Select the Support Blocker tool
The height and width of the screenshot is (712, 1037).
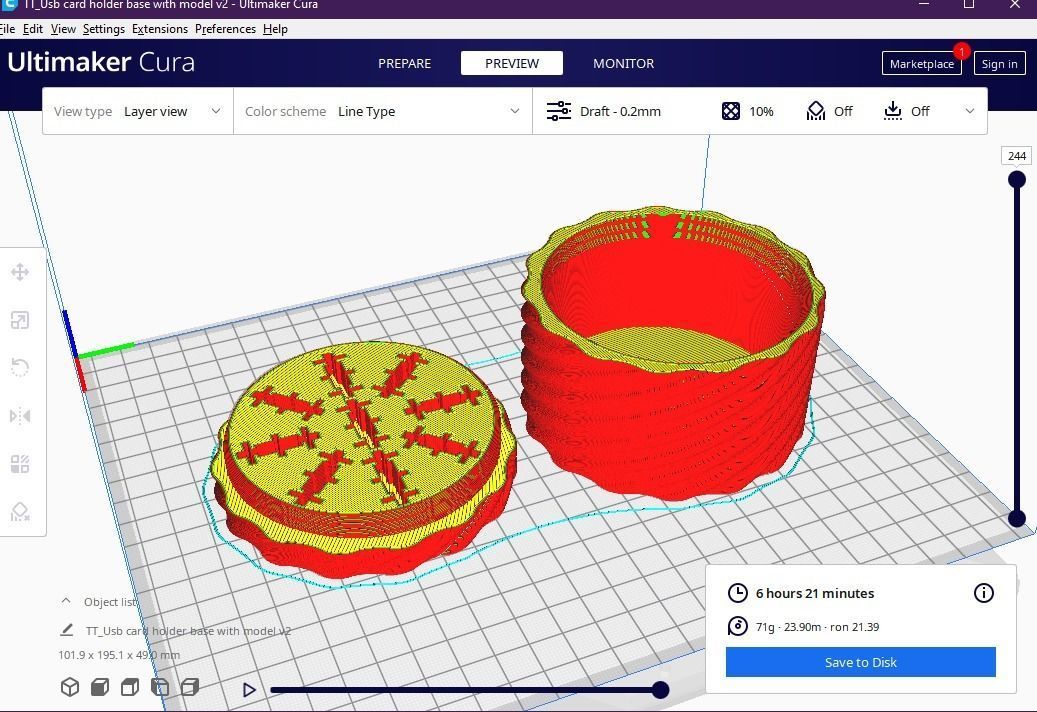tap(20, 512)
